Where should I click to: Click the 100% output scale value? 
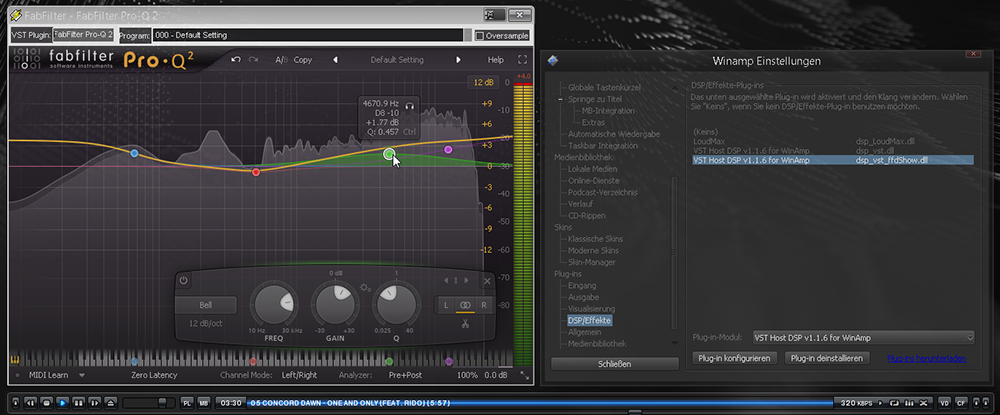pyautogui.click(x=467, y=375)
